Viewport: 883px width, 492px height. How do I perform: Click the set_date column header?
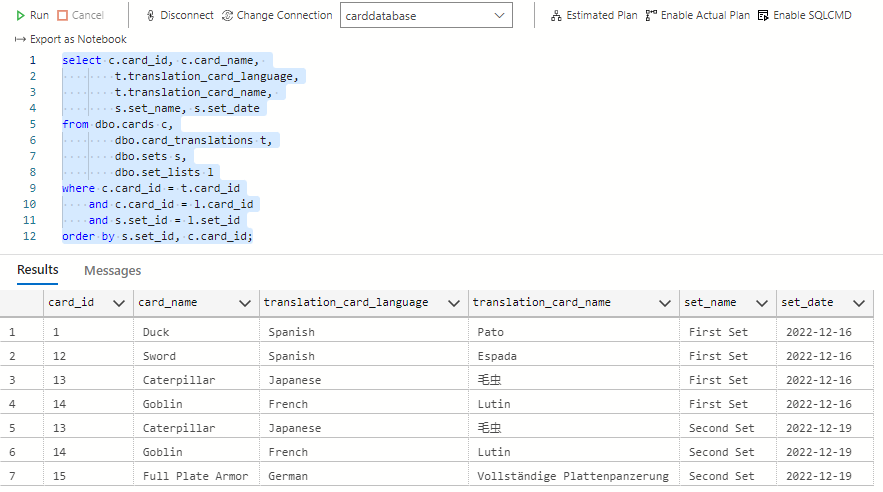pyautogui.click(x=825, y=303)
